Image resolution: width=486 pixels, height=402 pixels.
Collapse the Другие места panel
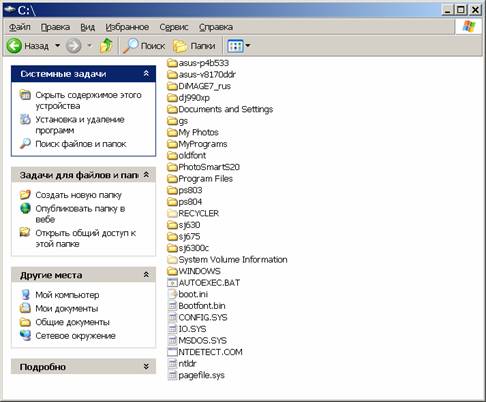146,275
